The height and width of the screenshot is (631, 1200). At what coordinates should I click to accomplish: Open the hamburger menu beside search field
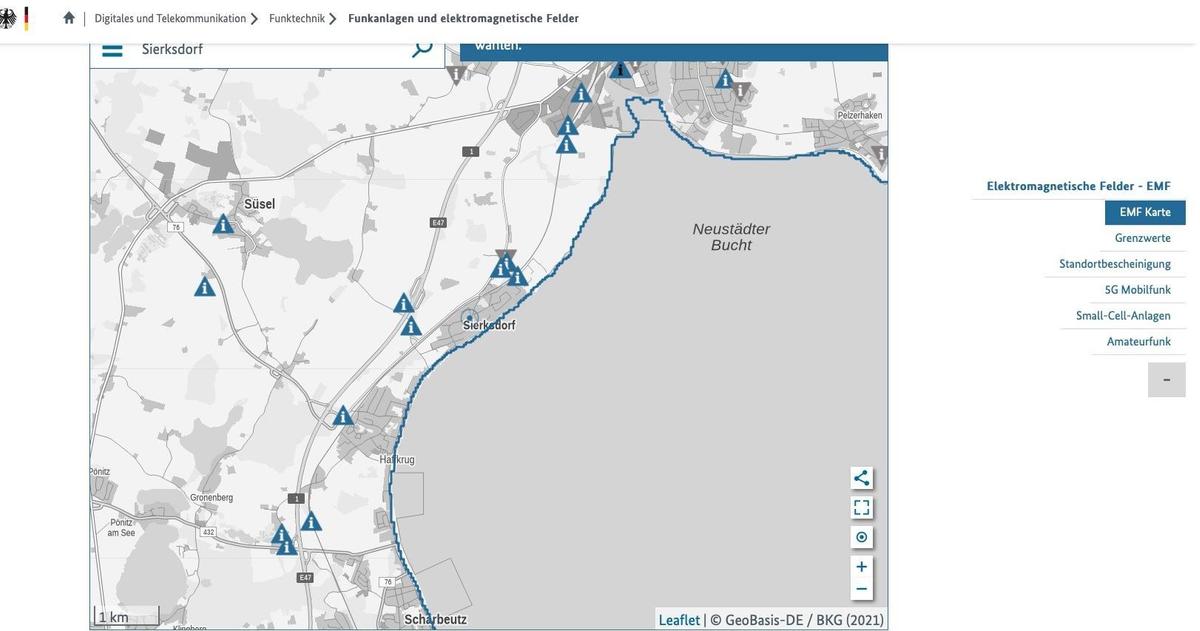112,49
